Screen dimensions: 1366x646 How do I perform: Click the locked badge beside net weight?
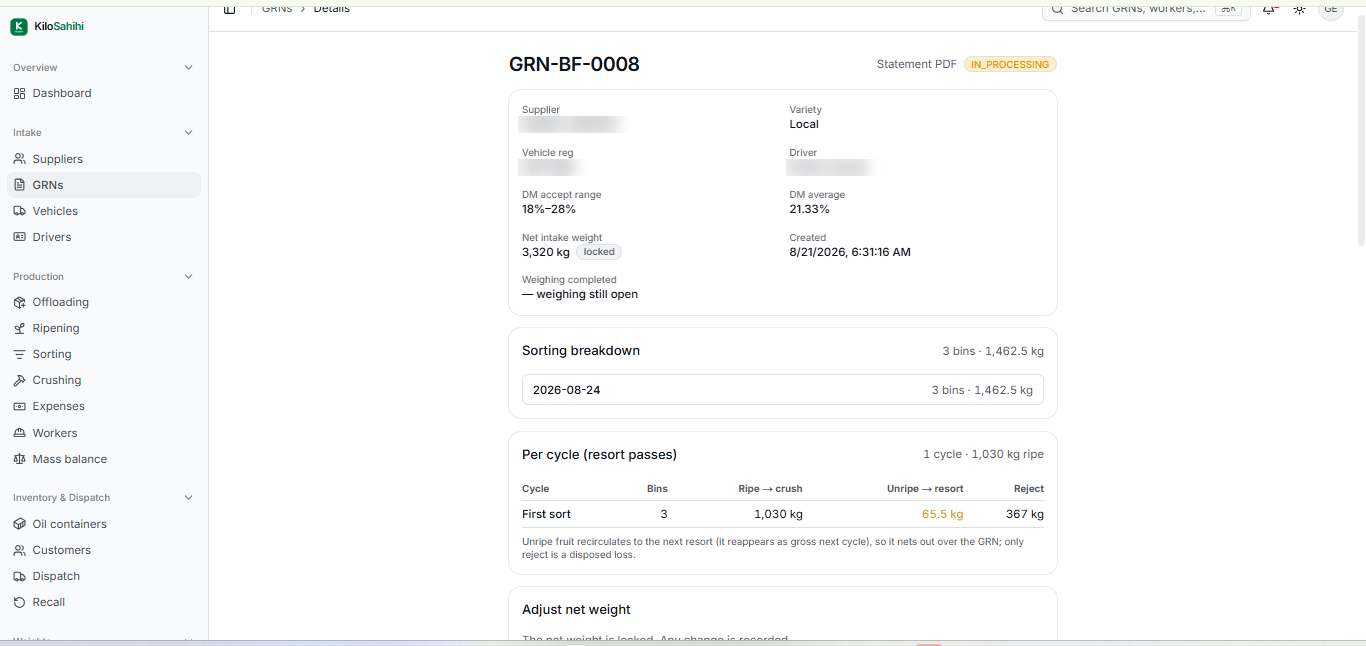(599, 252)
